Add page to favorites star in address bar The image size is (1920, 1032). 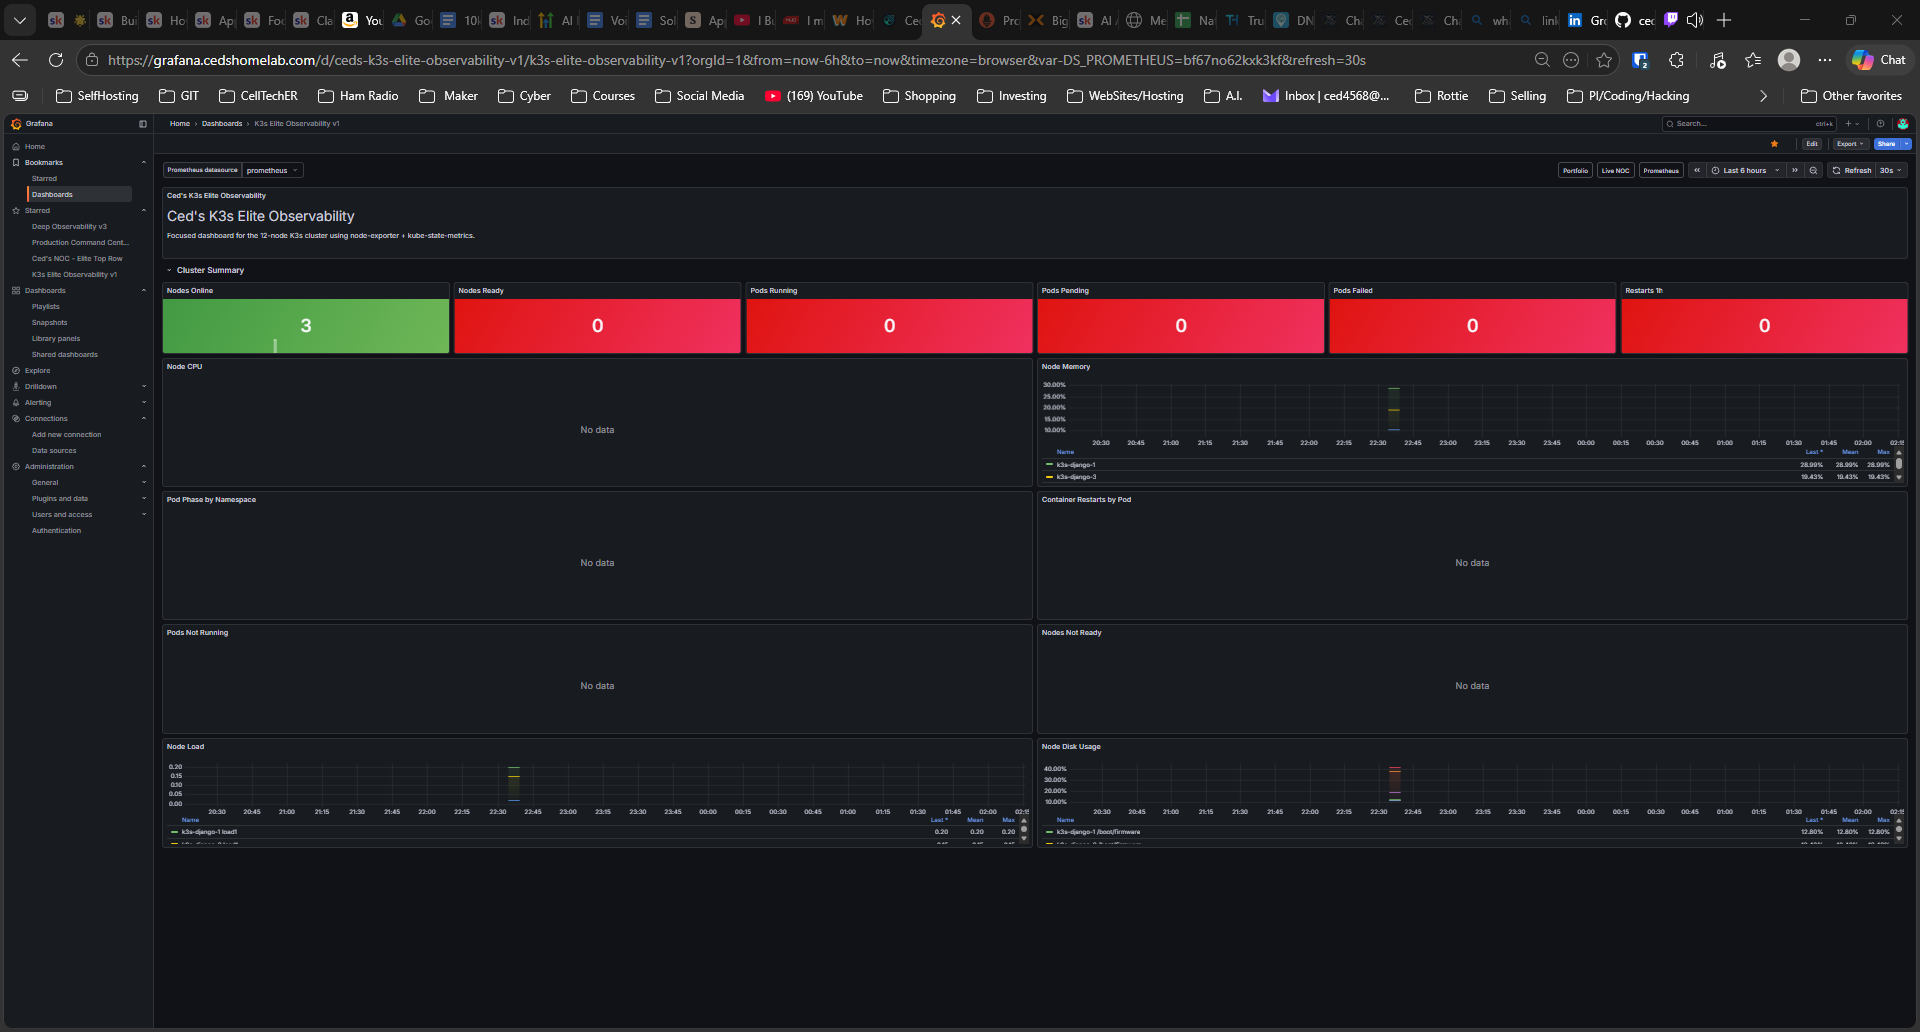tap(1604, 60)
